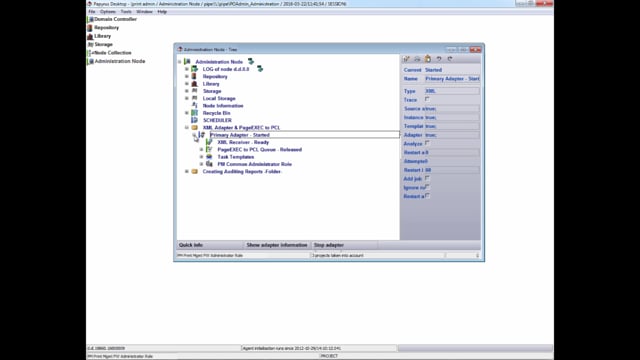Collapse the Primary Adapter - Started branch
This screenshot has height=360, width=640.
point(194,135)
